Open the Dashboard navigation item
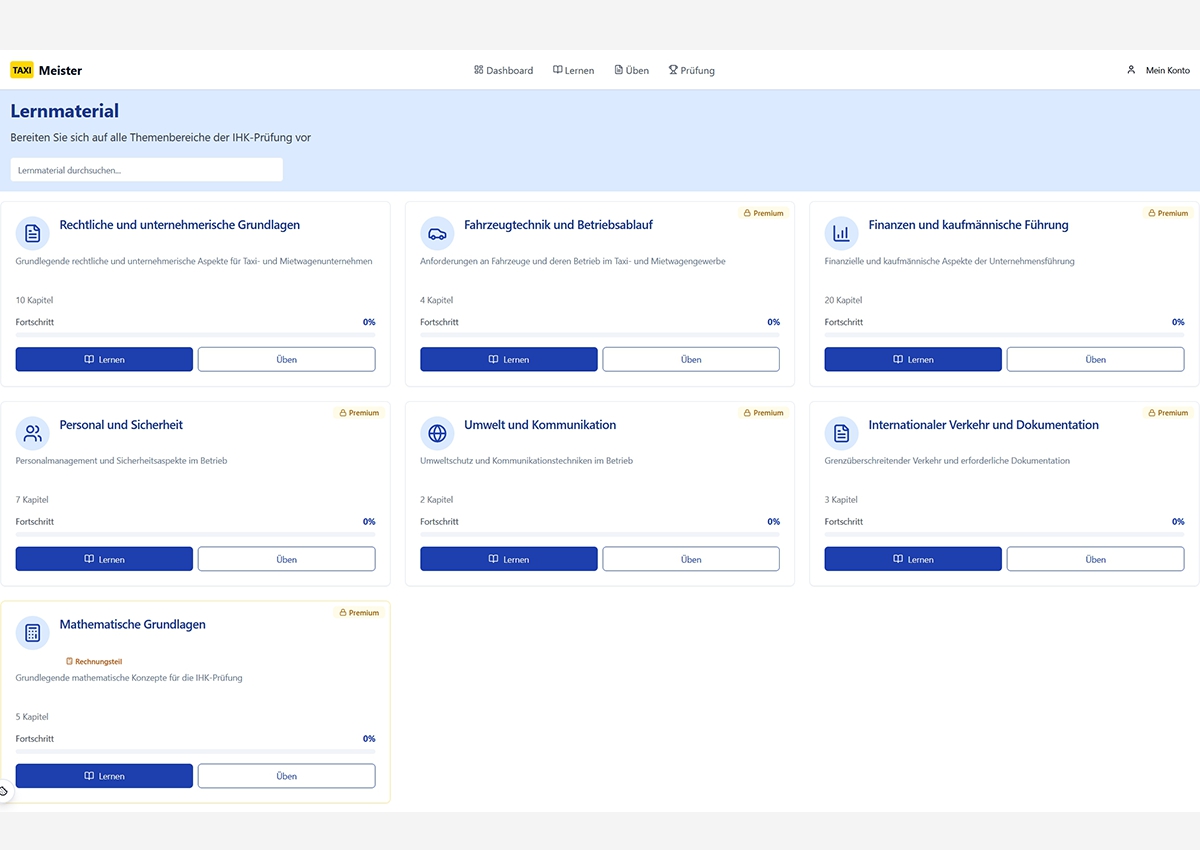Screen dimensions: 1200x850 coord(504,70)
